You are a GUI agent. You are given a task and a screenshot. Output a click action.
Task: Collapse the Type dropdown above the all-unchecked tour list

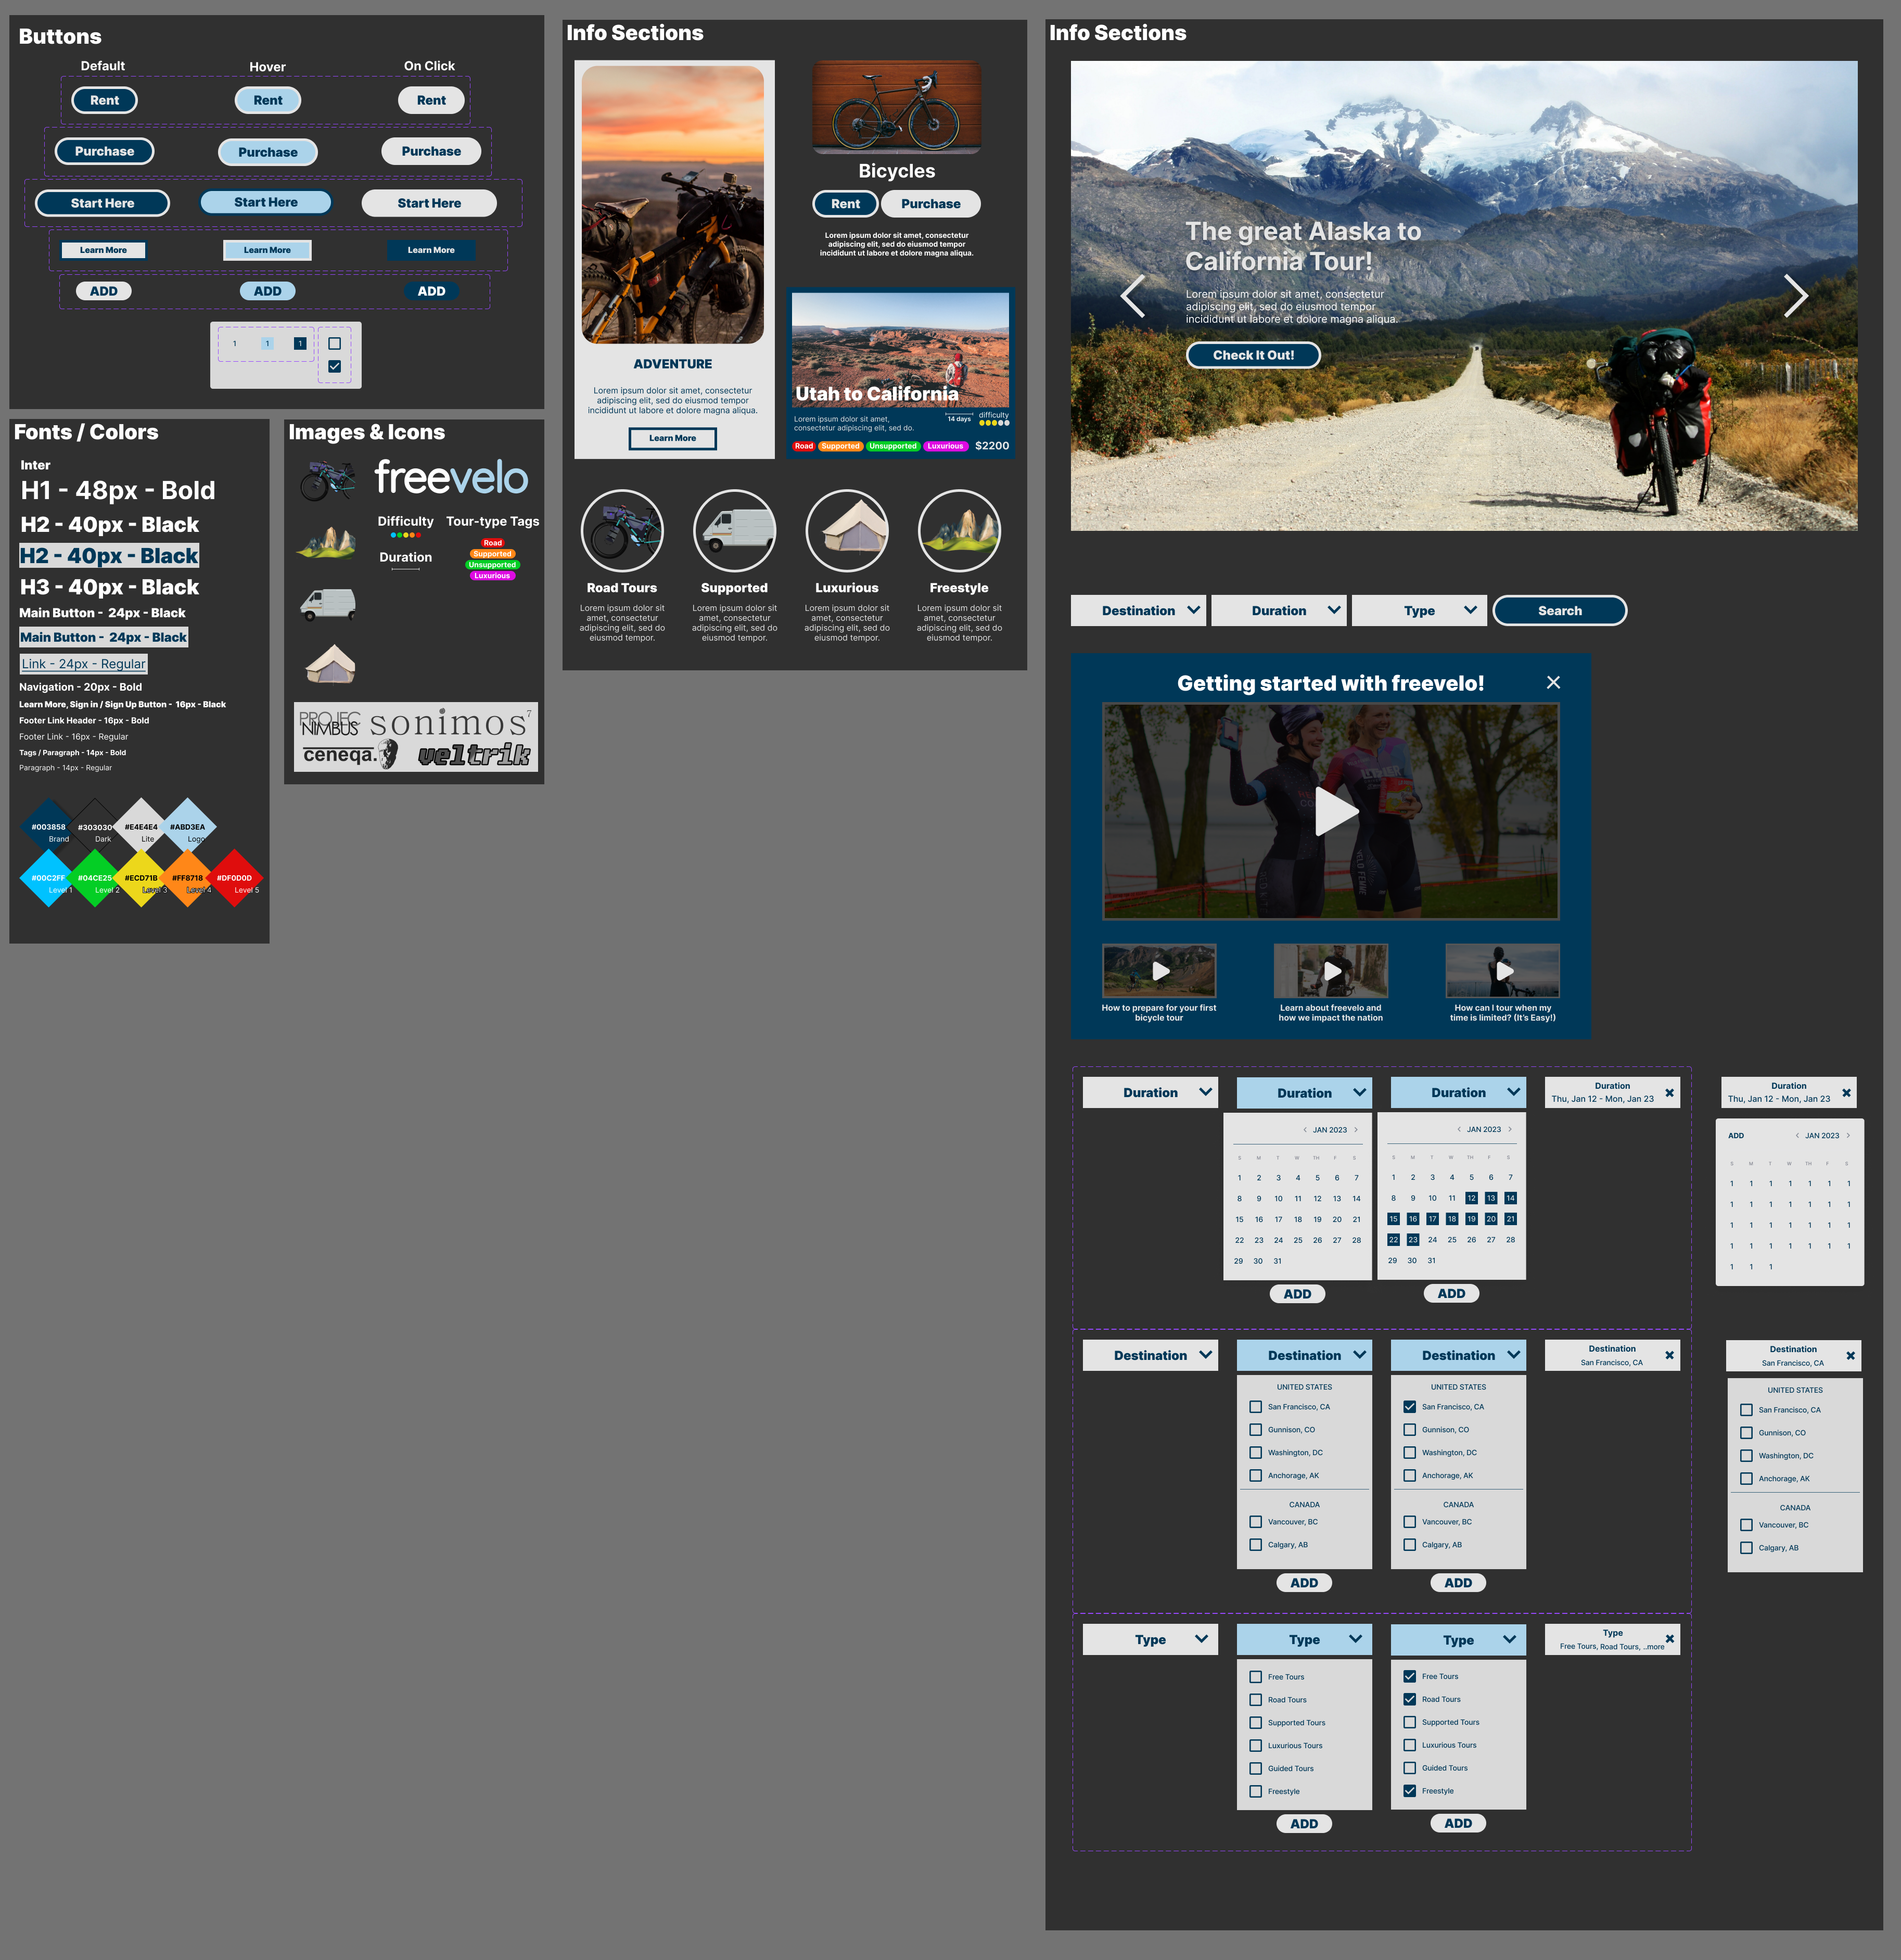(x=1305, y=1640)
